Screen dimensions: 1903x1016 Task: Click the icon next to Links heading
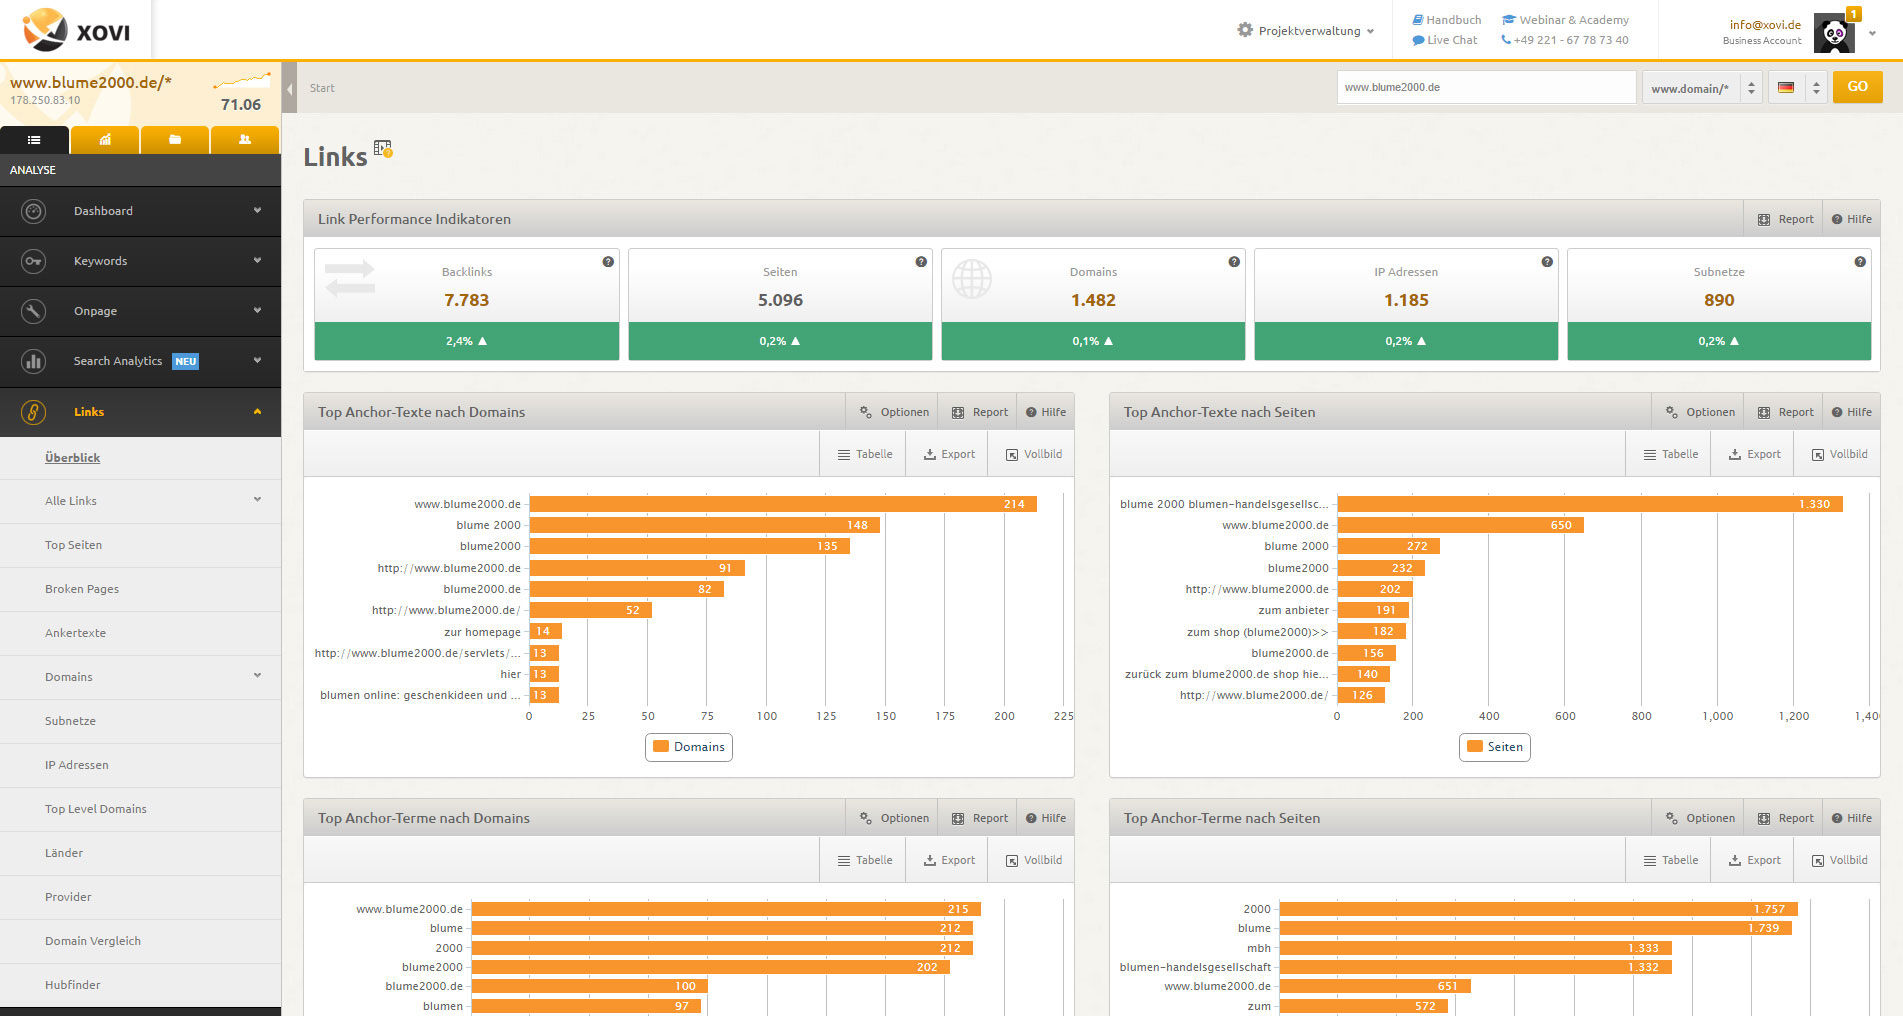[383, 149]
